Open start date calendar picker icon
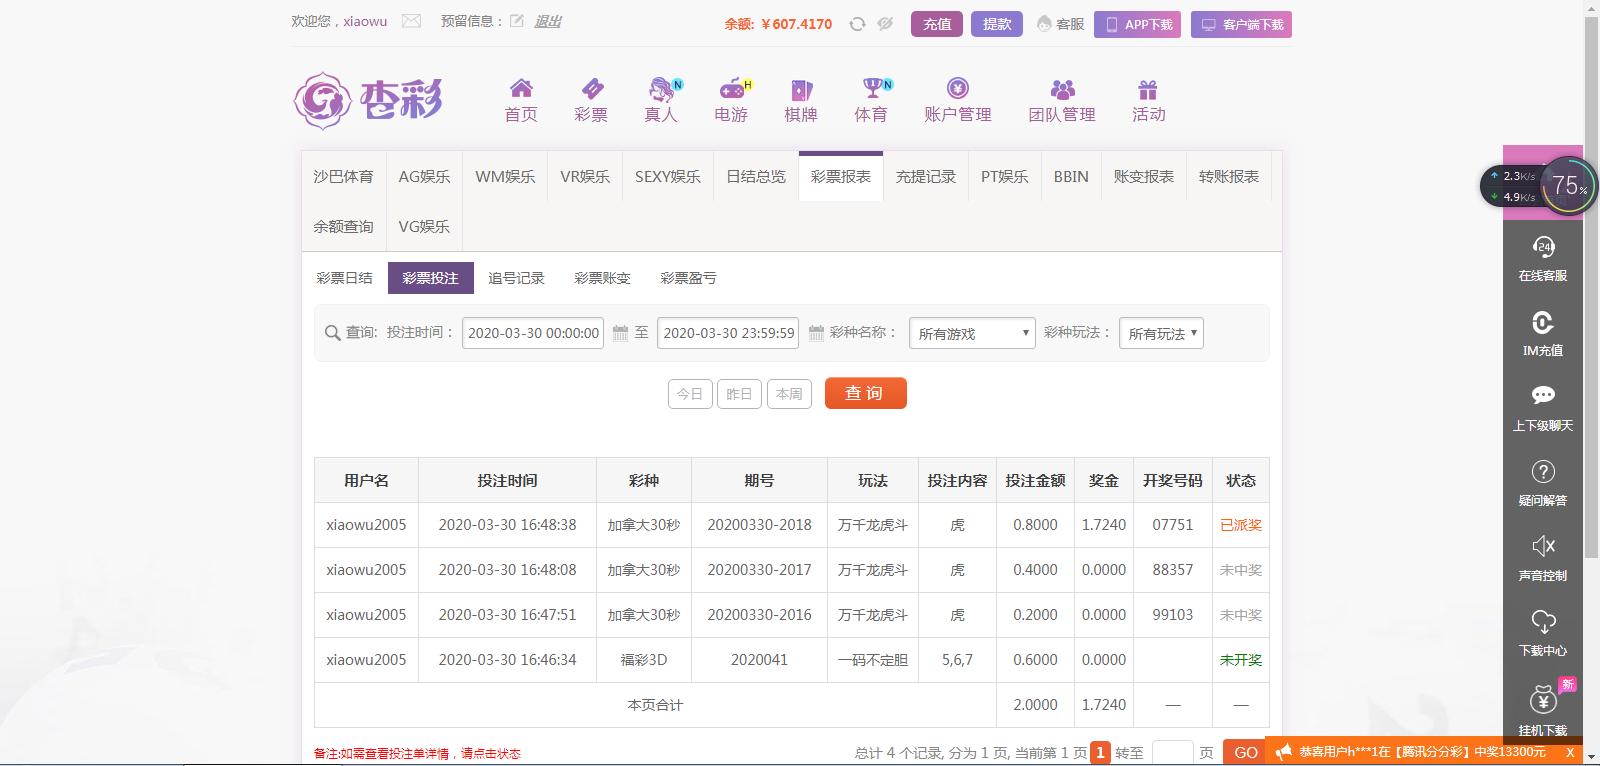This screenshot has width=1600, height=766. click(x=620, y=333)
